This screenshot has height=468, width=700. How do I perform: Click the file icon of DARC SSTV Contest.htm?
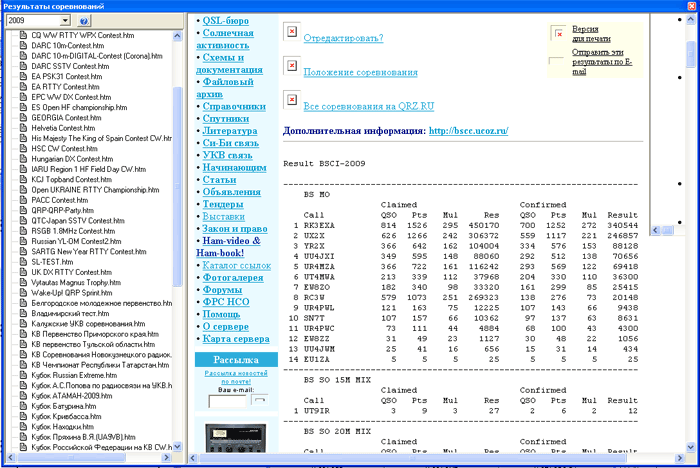pos(23,66)
